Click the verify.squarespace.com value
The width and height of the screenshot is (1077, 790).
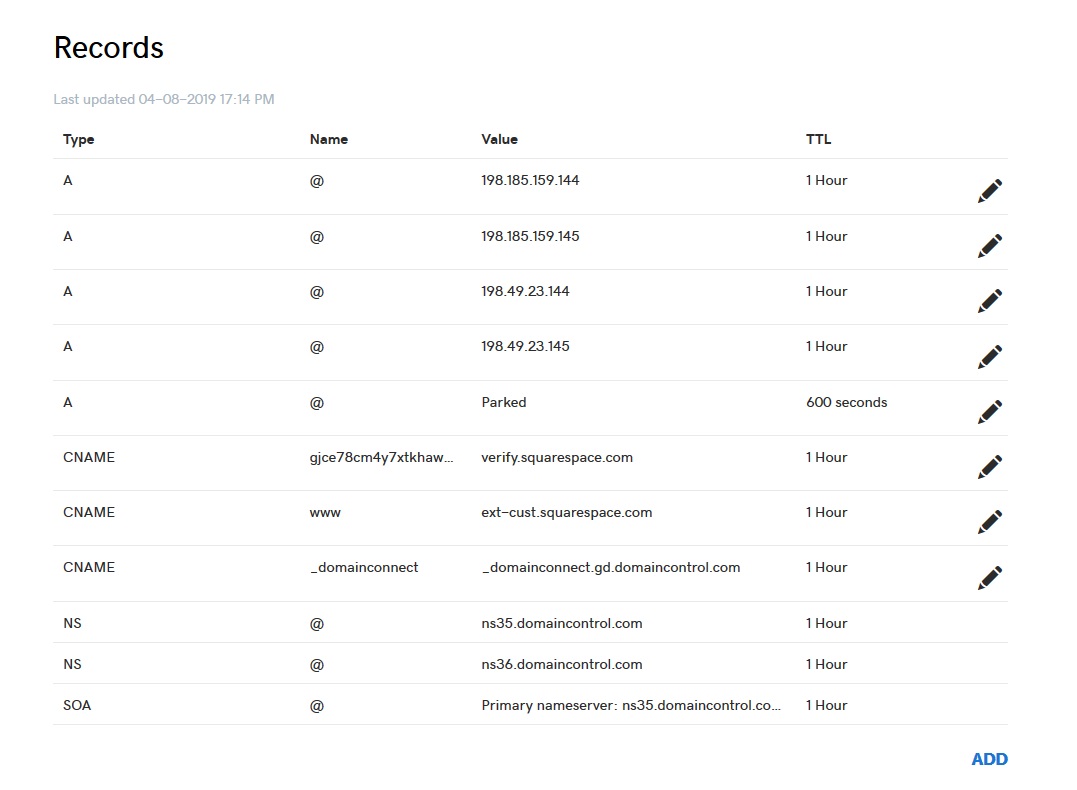[x=556, y=458]
